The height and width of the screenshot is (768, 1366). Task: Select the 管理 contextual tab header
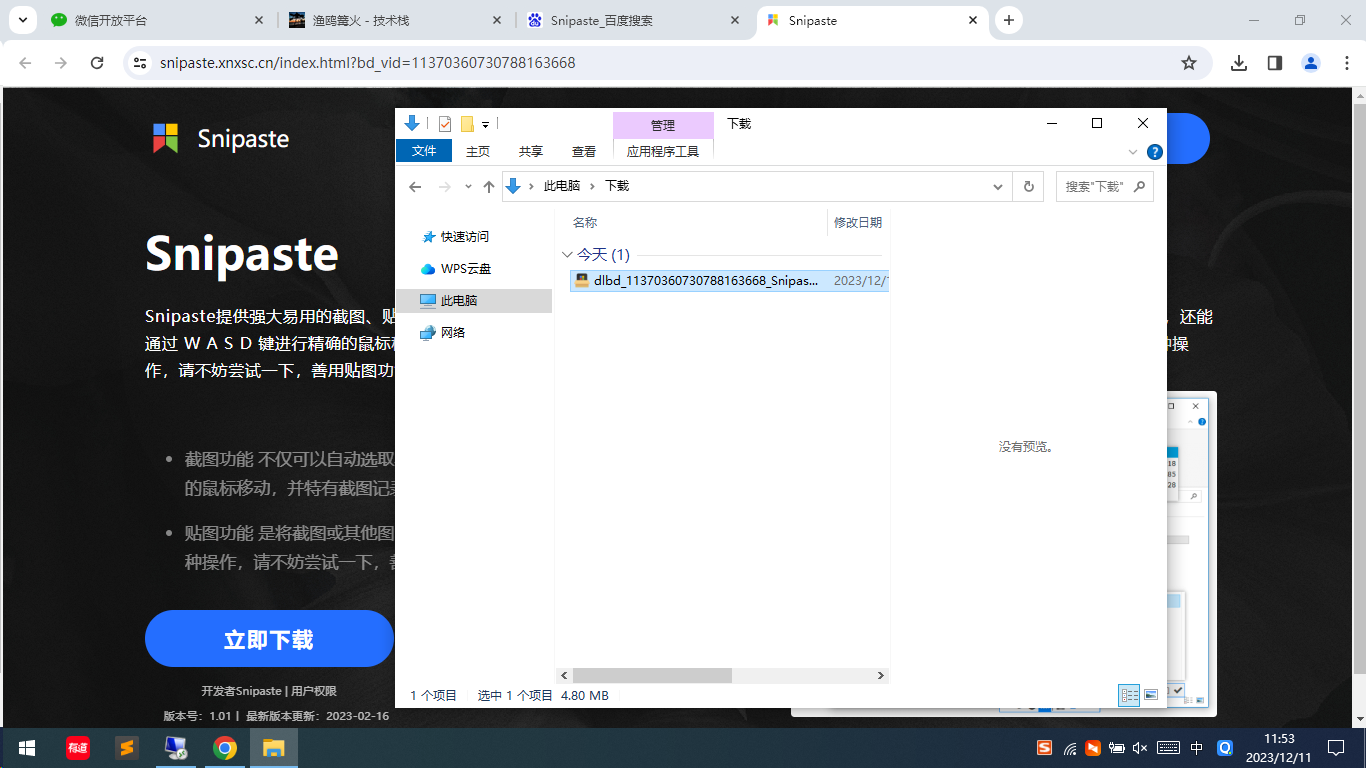pyautogui.click(x=663, y=125)
